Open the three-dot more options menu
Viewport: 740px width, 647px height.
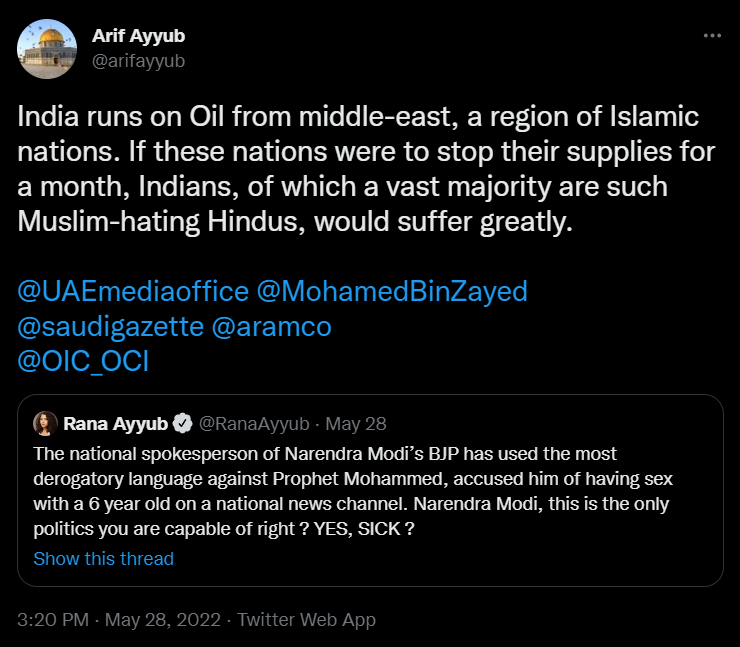712,36
